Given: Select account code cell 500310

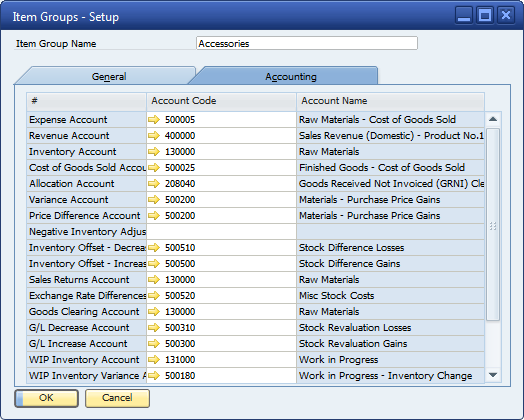Looking at the screenshot, I should 221,328.
